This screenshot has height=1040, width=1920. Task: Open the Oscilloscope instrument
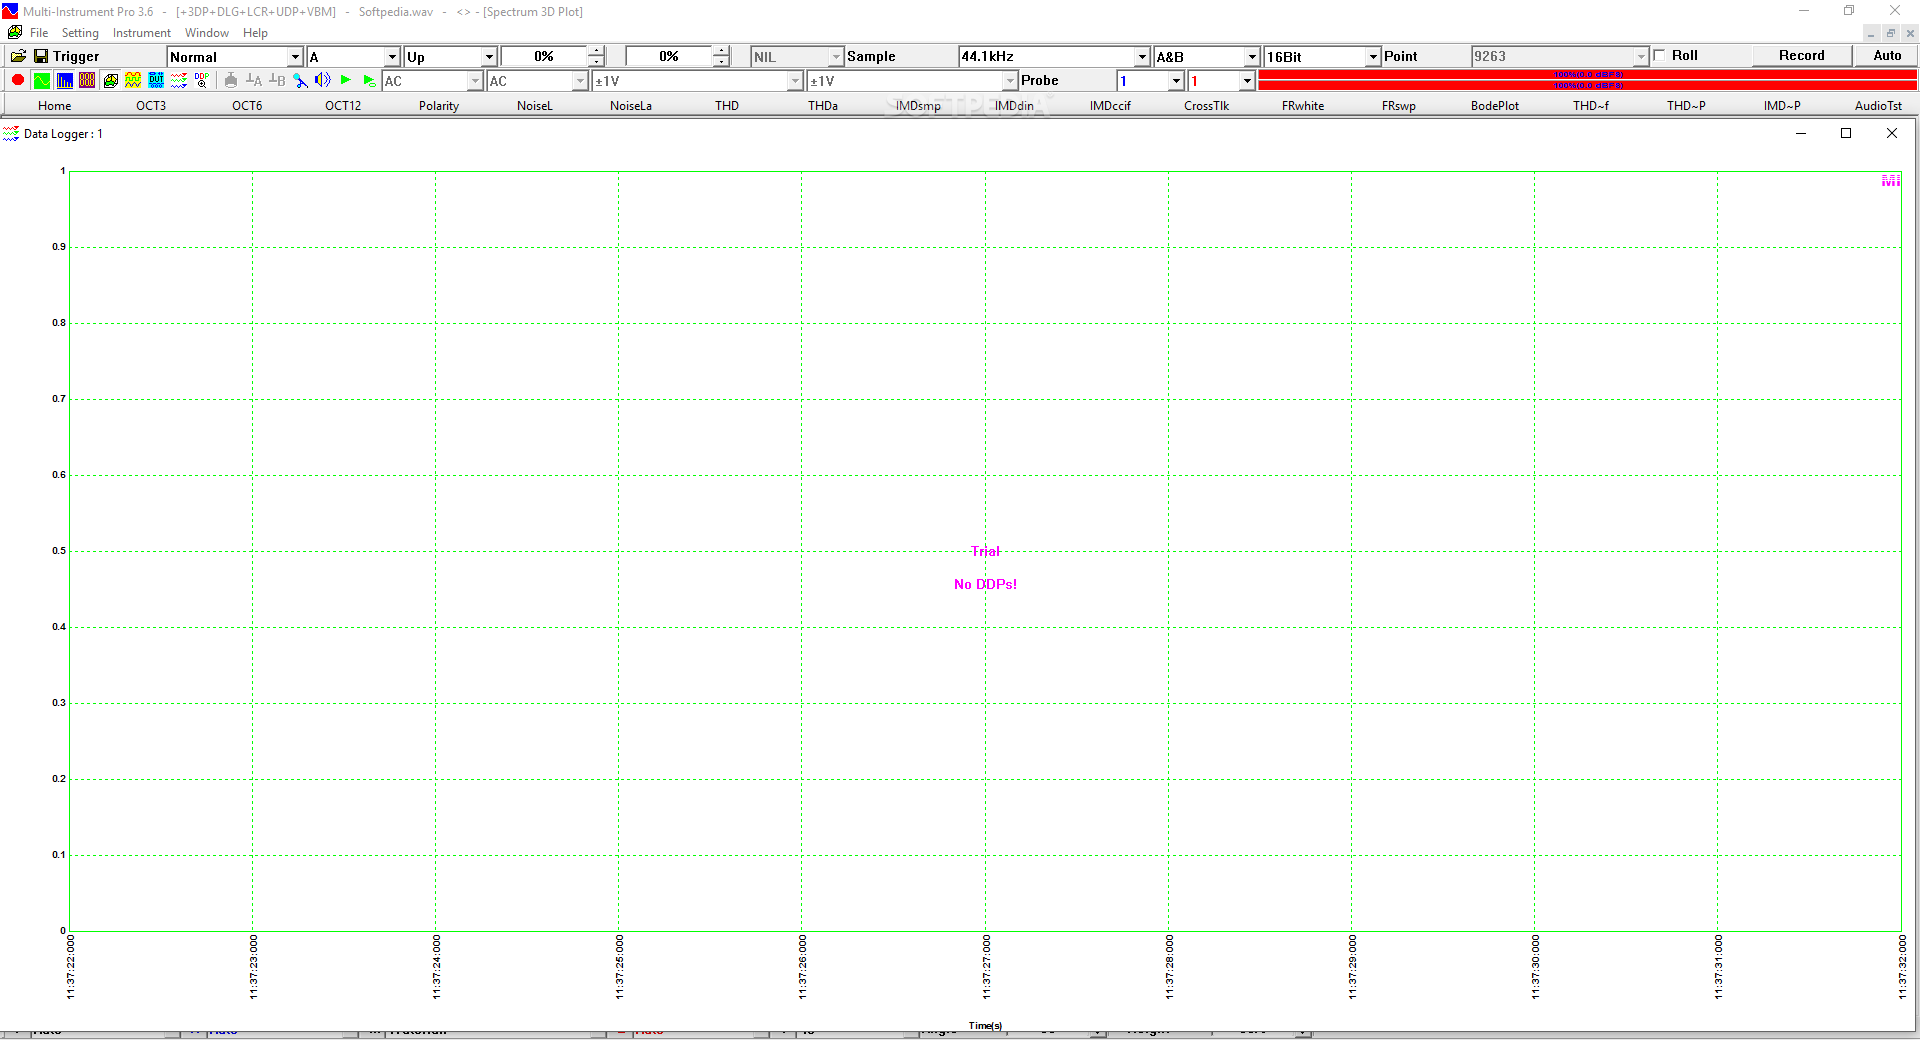point(41,80)
